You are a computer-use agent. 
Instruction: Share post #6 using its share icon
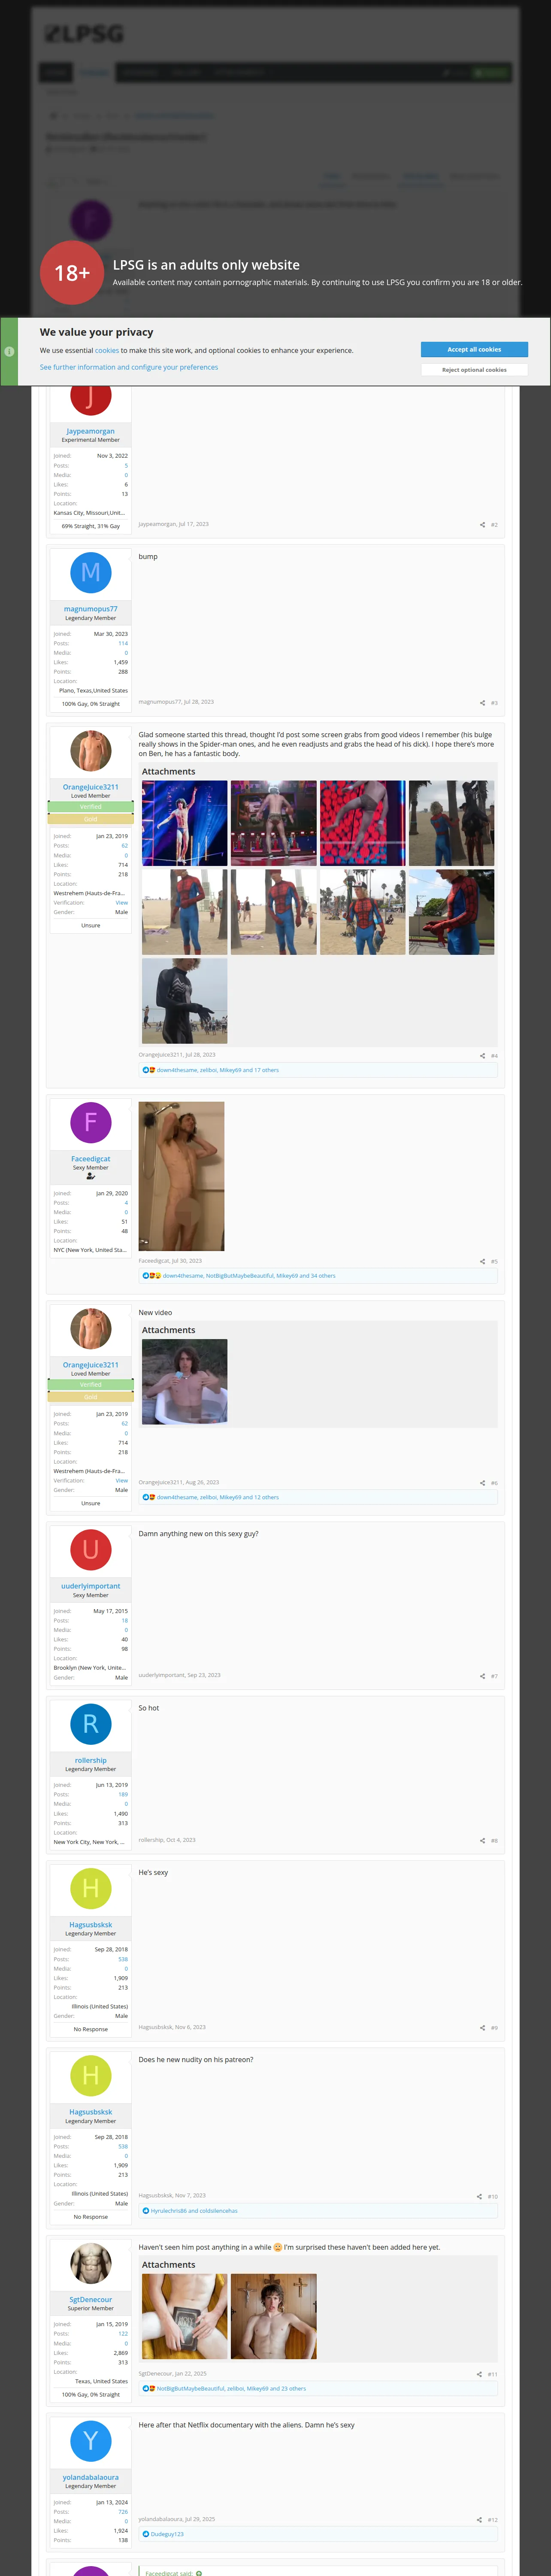482,1483
